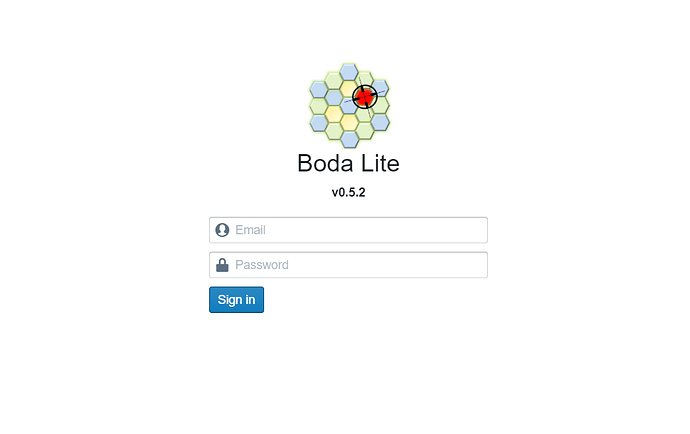Click the padlock icon in Password field

(222, 265)
